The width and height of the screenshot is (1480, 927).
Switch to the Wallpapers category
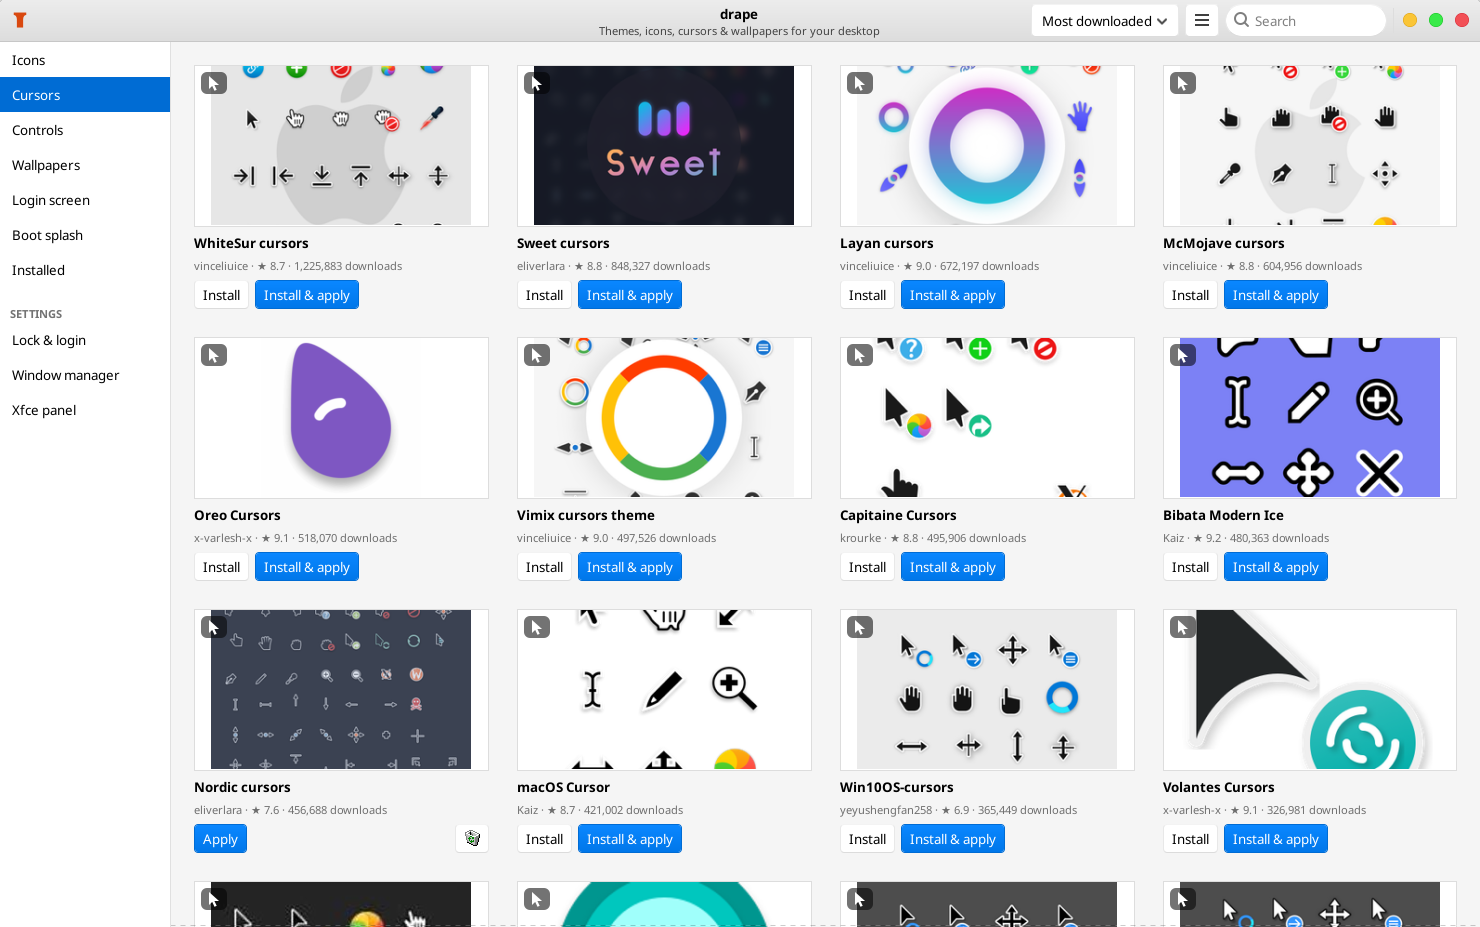click(x=85, y=165)
